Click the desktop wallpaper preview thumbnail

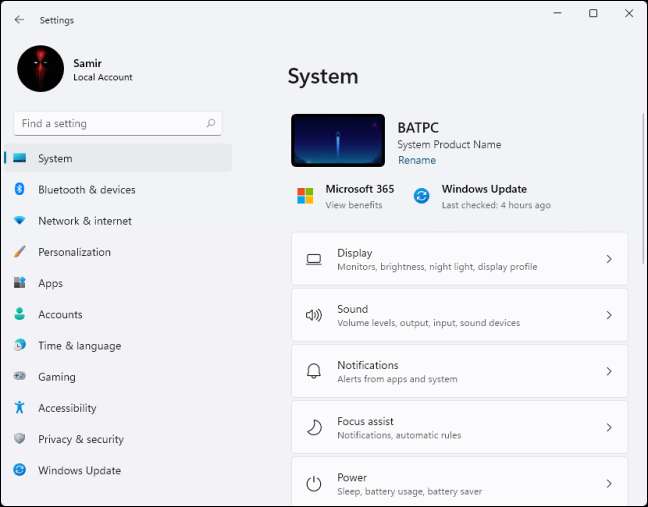(x=338, y=140)
